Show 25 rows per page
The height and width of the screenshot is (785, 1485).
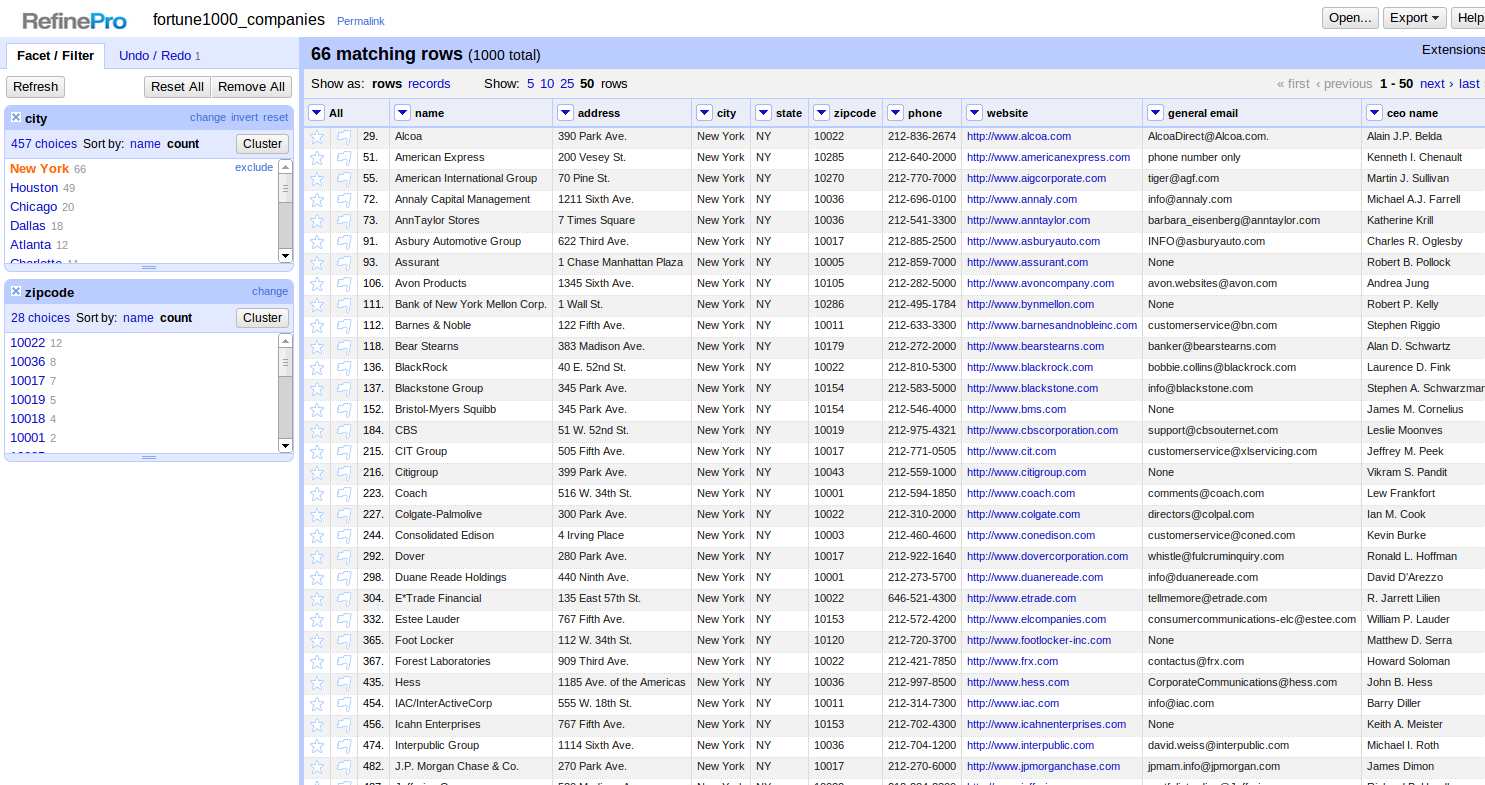567,84
